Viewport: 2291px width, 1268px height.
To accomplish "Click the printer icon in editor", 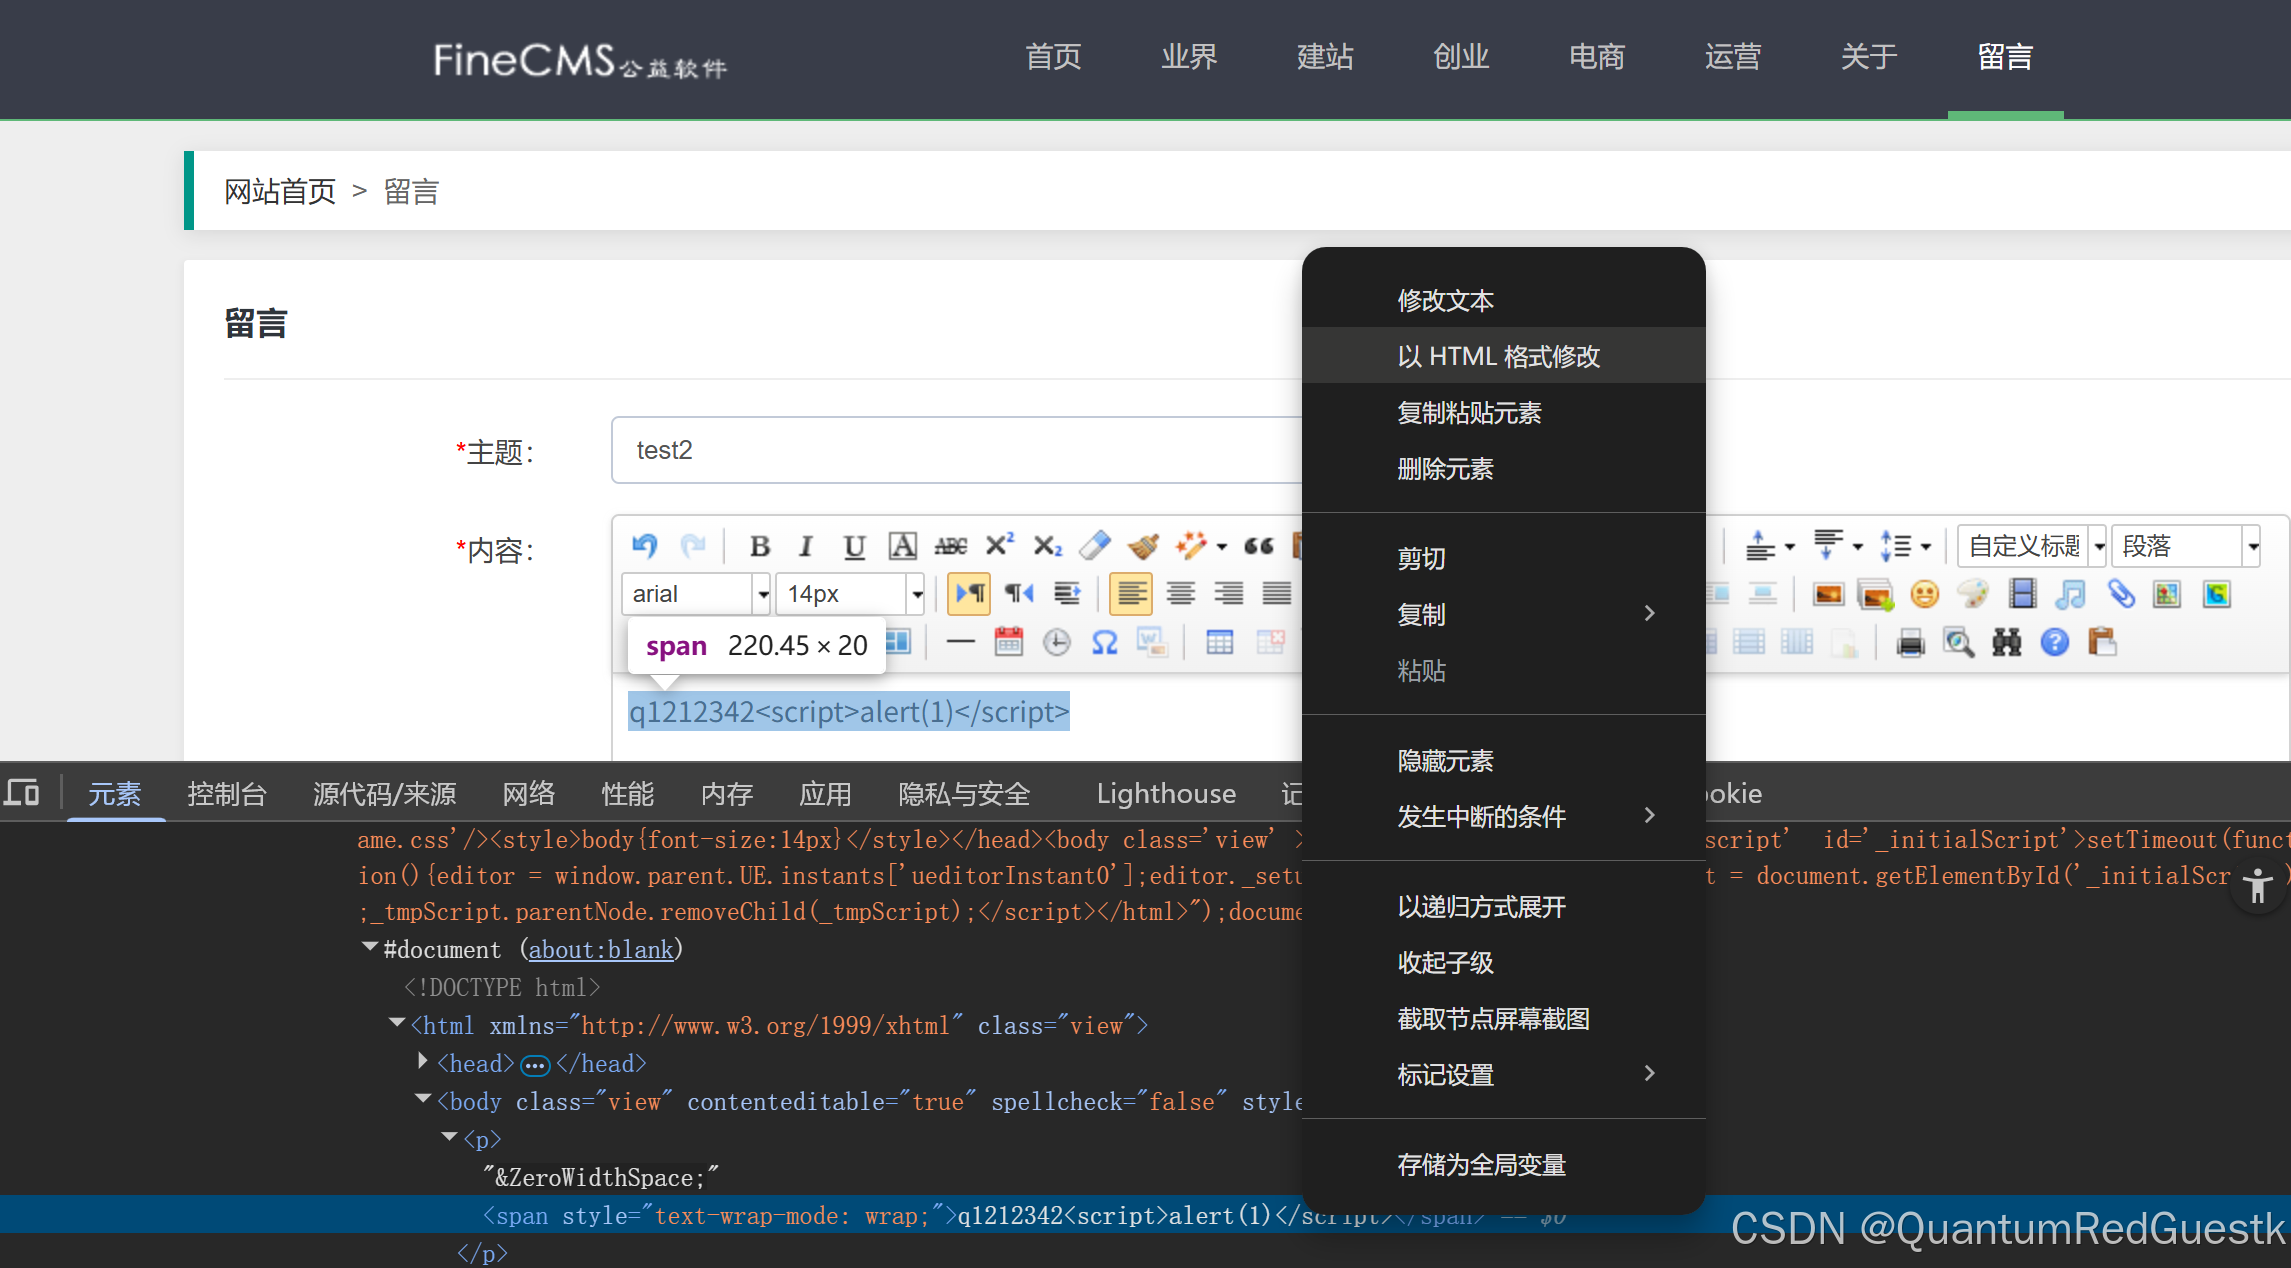I will point(1910,642).
